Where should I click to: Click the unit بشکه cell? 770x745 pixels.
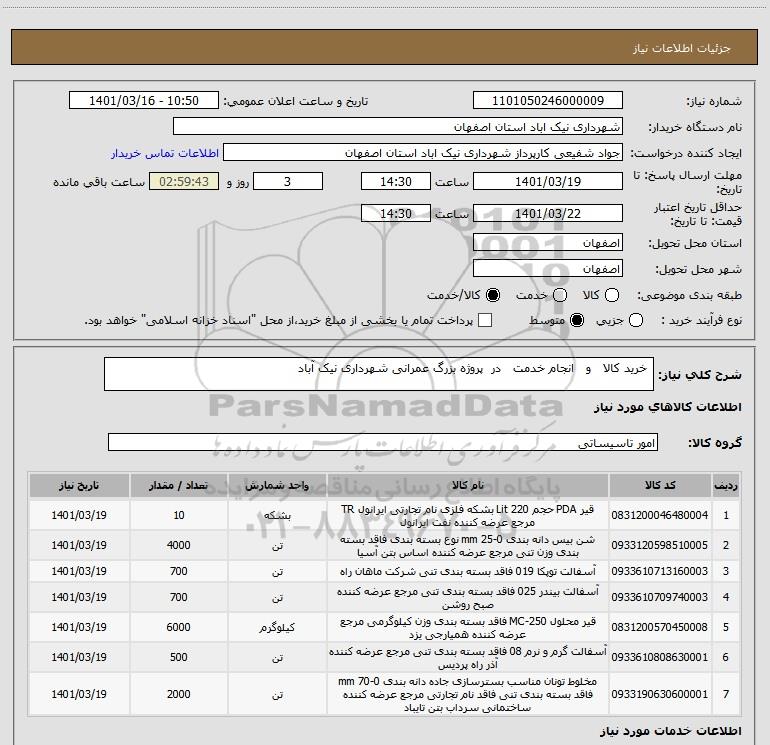tap(277, 516)
